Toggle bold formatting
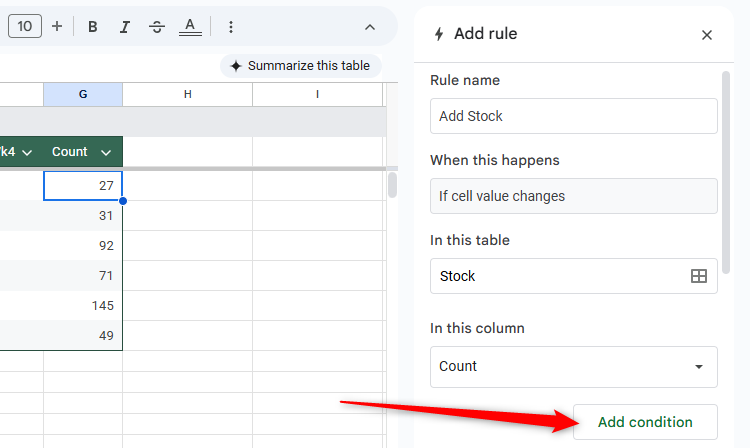Image resolution: width=750 pixels, height=448 pixels. tap(93, 27)
